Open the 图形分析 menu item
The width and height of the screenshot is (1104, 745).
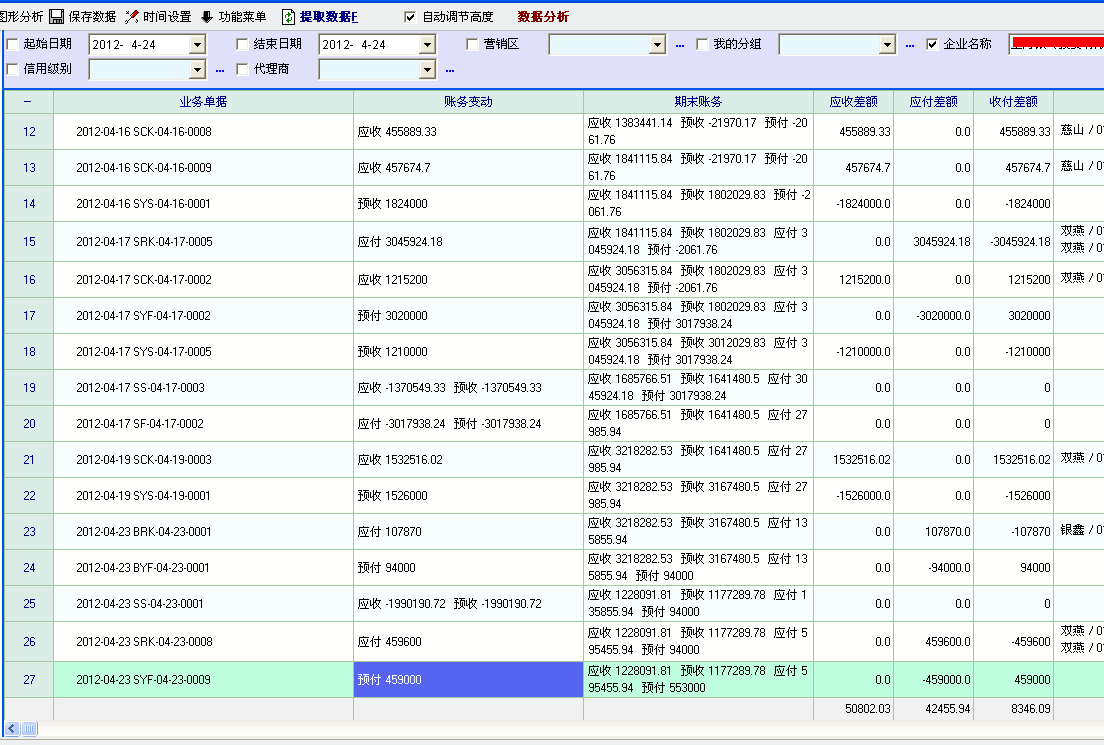(x=22, y=17)
